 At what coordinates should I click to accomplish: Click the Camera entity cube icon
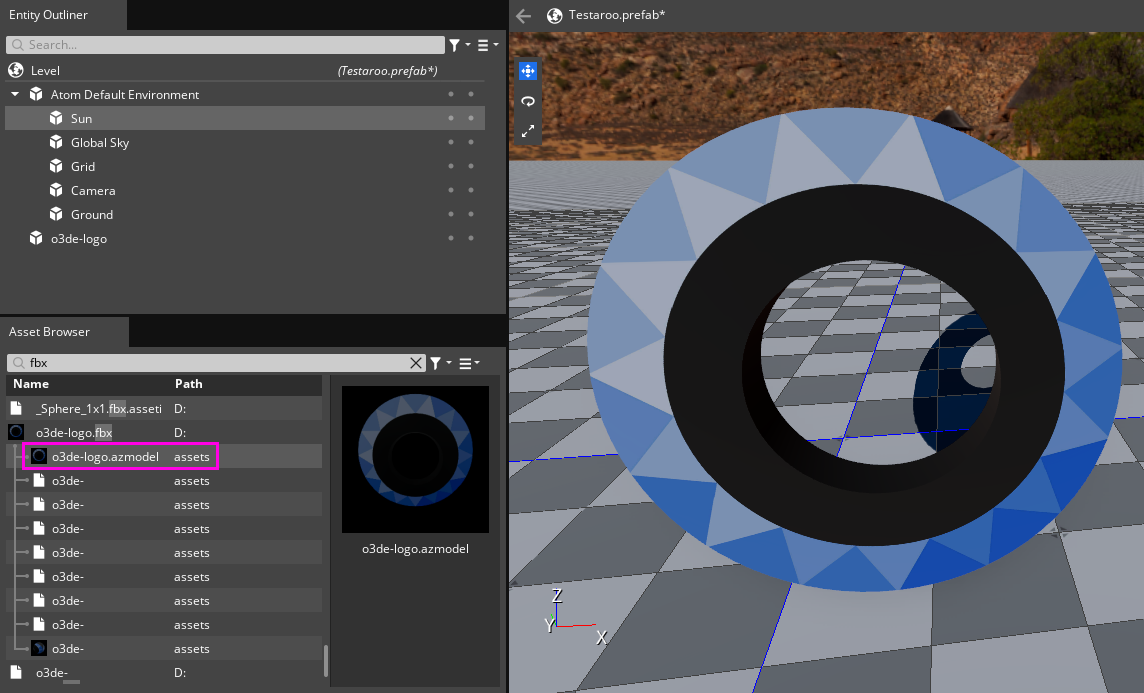click(56, 190)
